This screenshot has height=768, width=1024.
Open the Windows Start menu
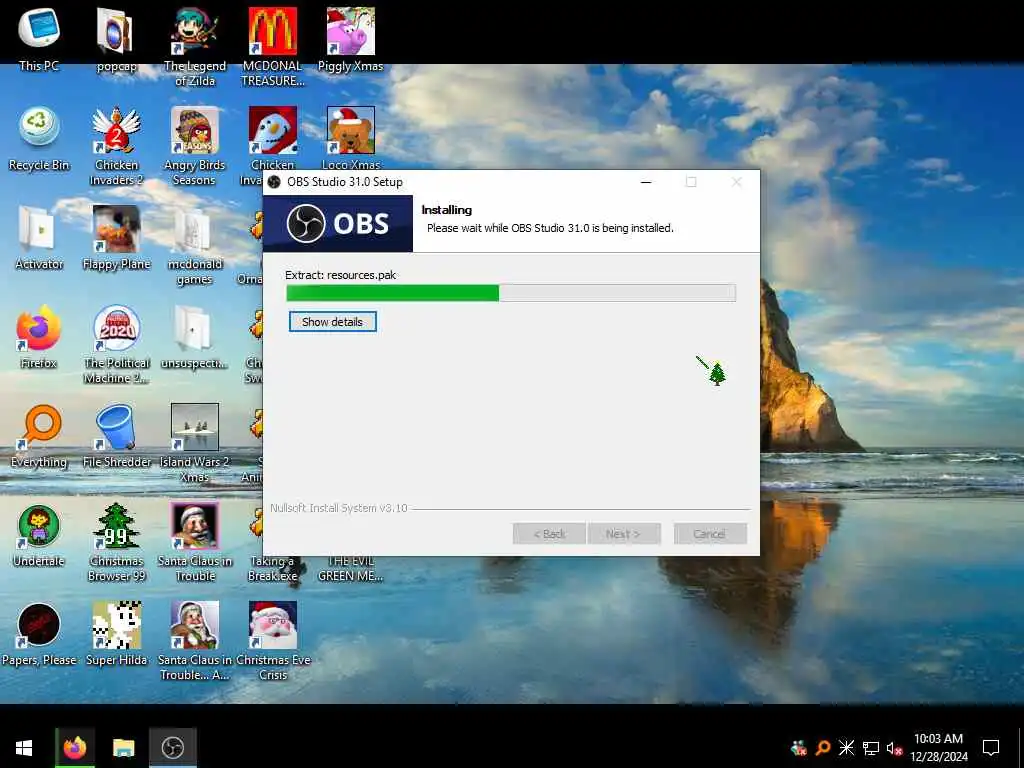point(24,748)
